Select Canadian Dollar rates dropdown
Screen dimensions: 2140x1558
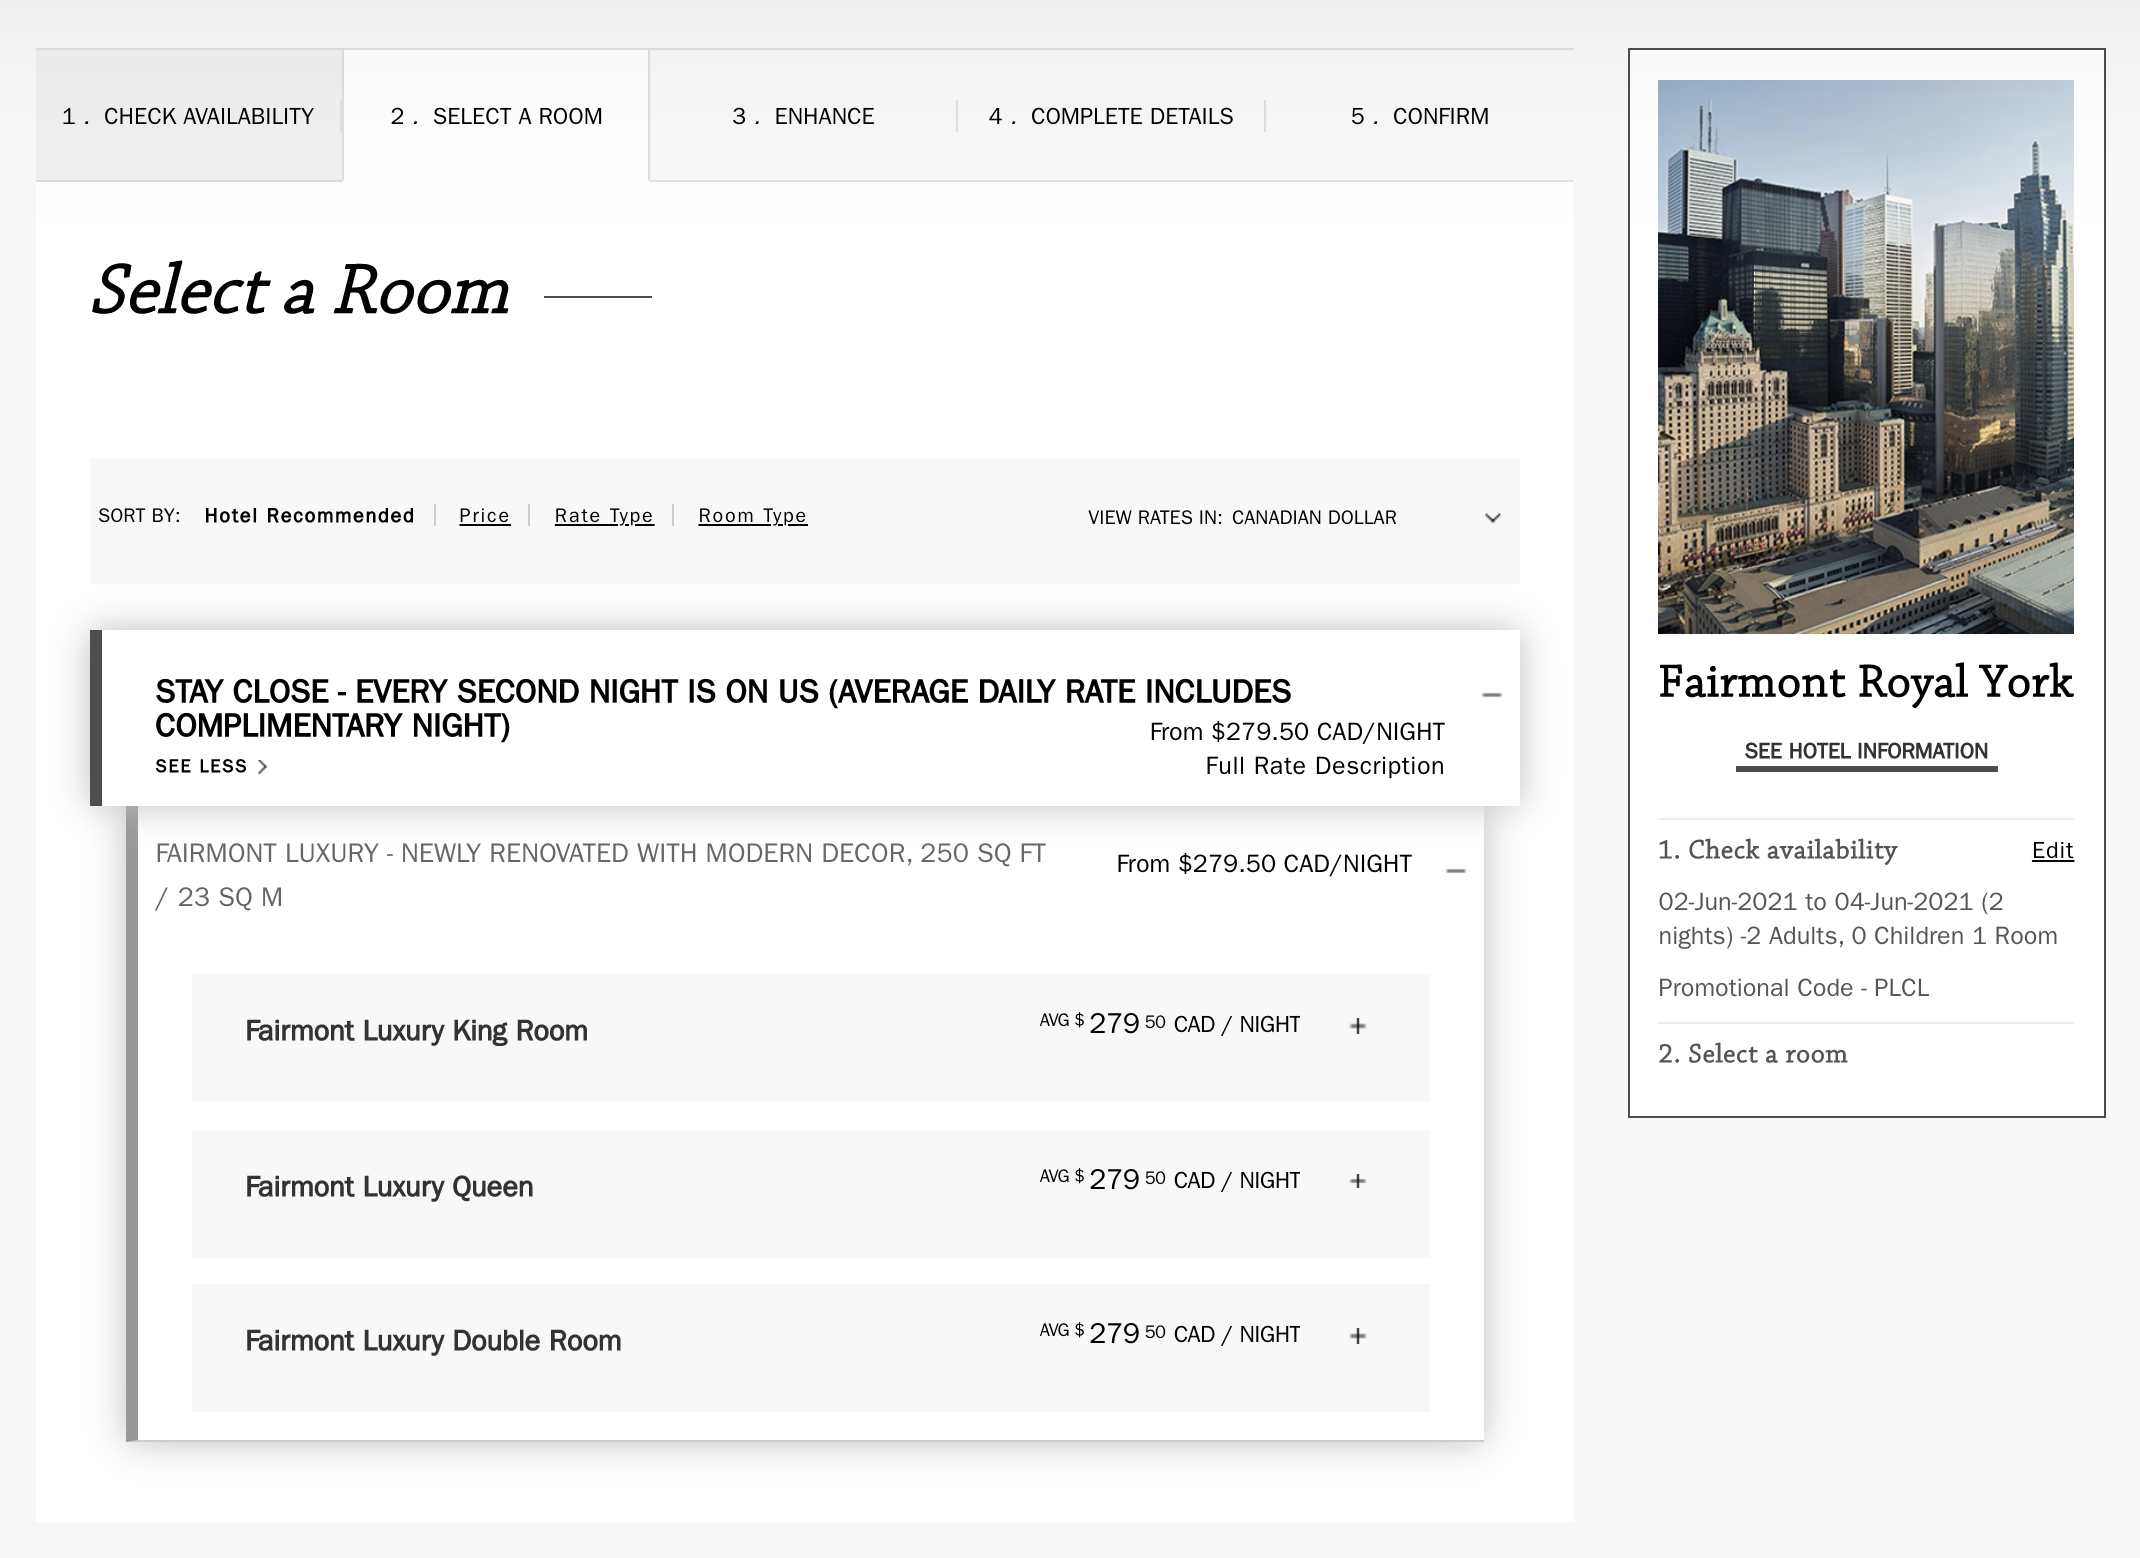(1313, 518)
